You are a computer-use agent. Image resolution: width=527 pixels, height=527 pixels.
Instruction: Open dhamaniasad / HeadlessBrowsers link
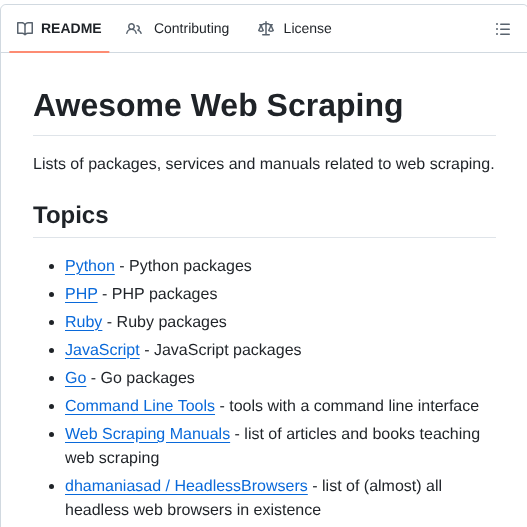tap(186, 486)
